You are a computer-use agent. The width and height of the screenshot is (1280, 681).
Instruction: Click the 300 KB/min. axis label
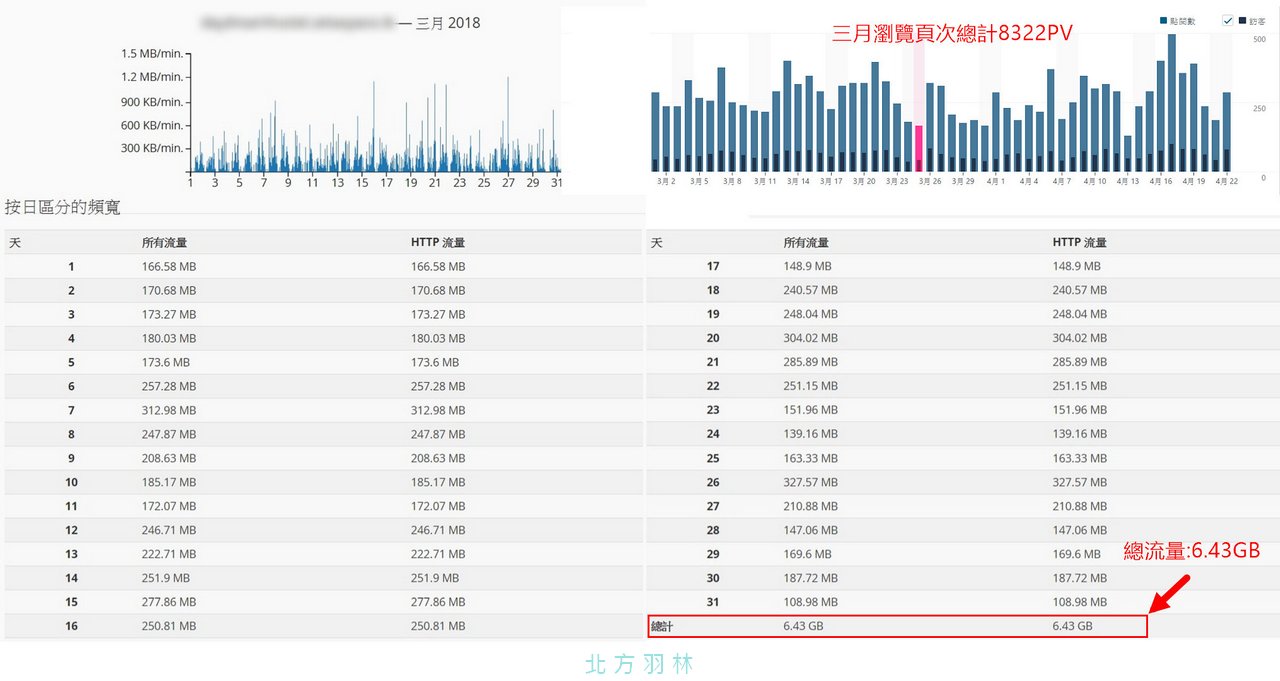click(x=152, y=148)
